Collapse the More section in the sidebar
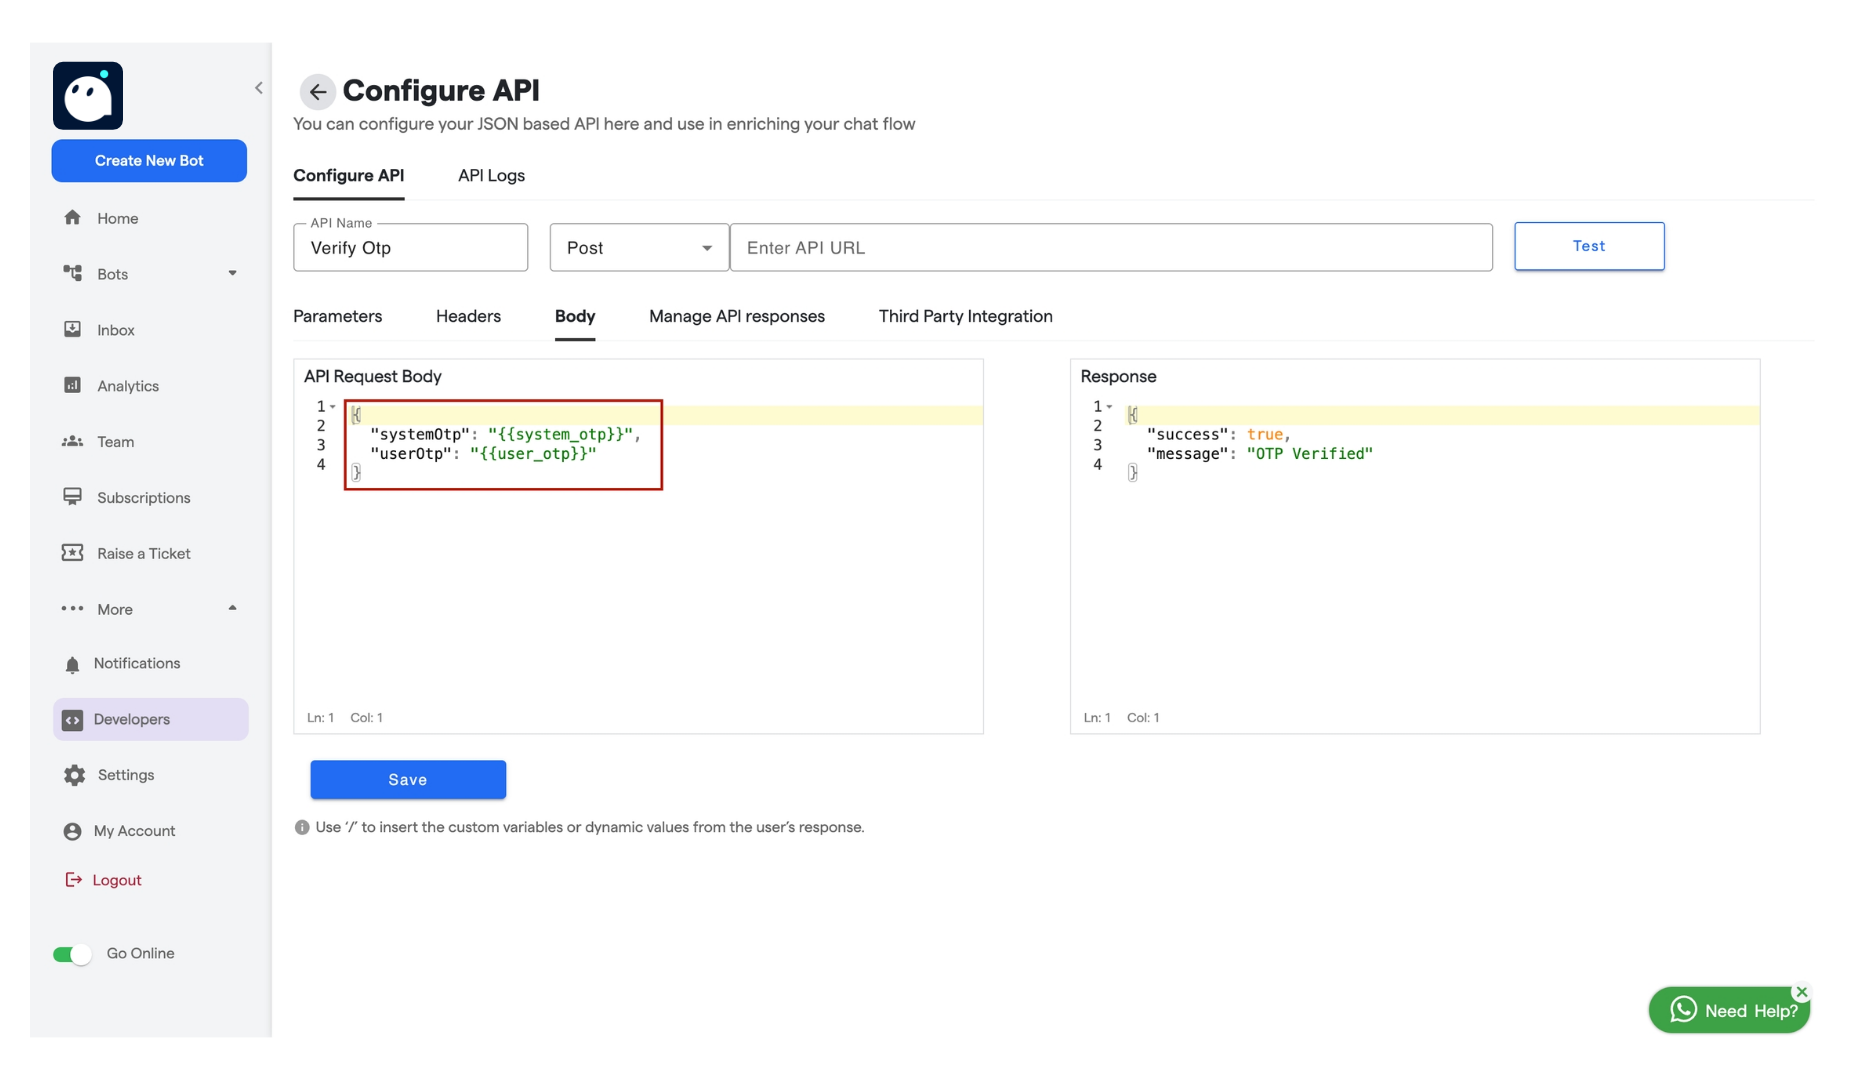Image resolution: width=1866 pixels, height=1080 pixels. point(233,608)
